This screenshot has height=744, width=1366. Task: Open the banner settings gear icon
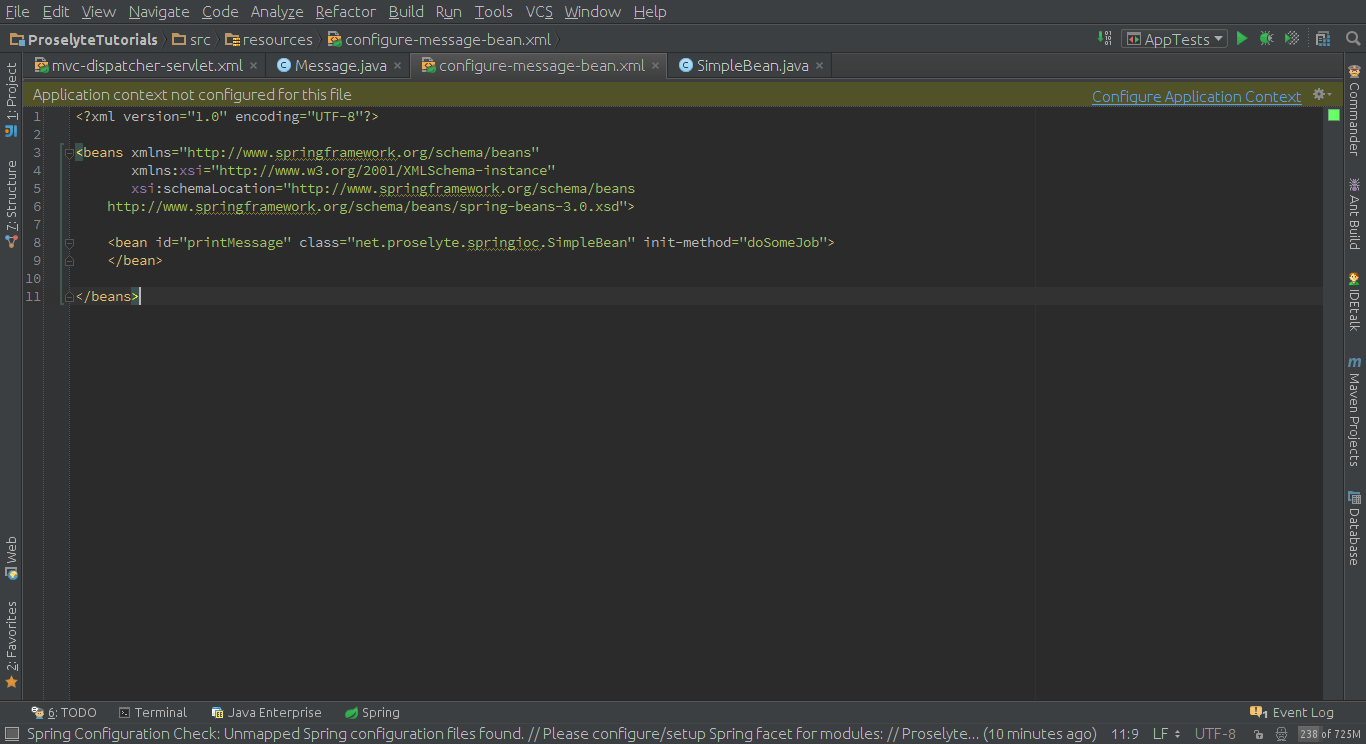click(1321, 94)
